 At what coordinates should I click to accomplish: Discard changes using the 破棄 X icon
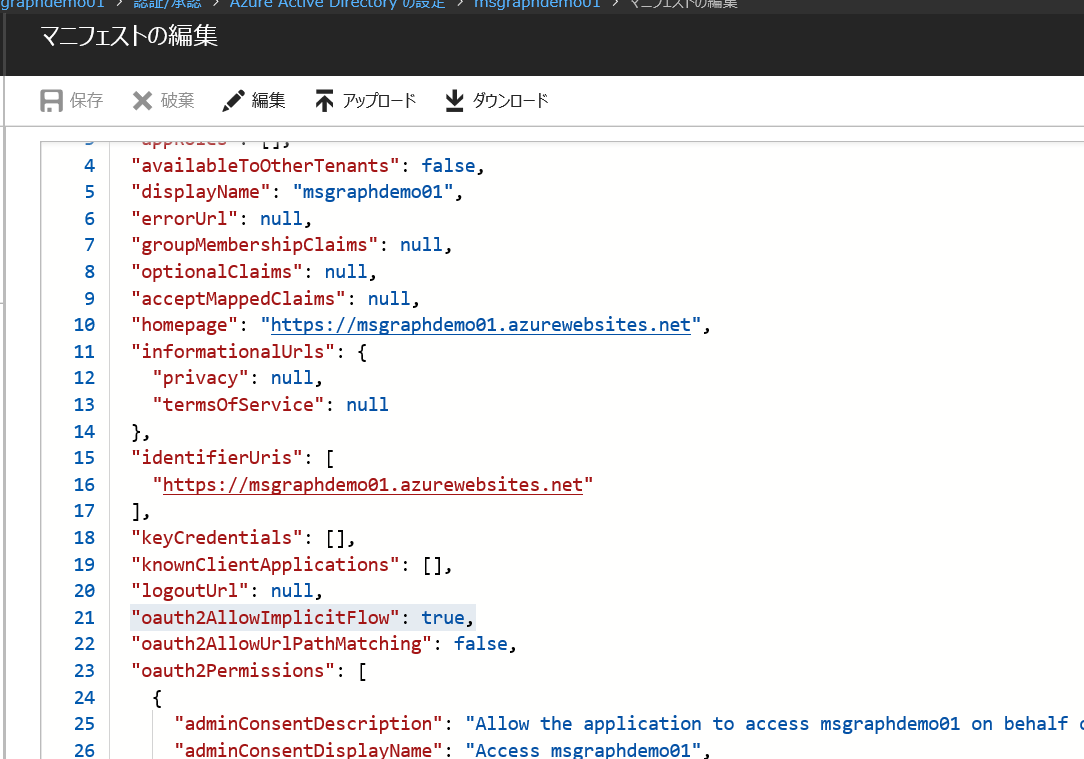coord(141,100)
